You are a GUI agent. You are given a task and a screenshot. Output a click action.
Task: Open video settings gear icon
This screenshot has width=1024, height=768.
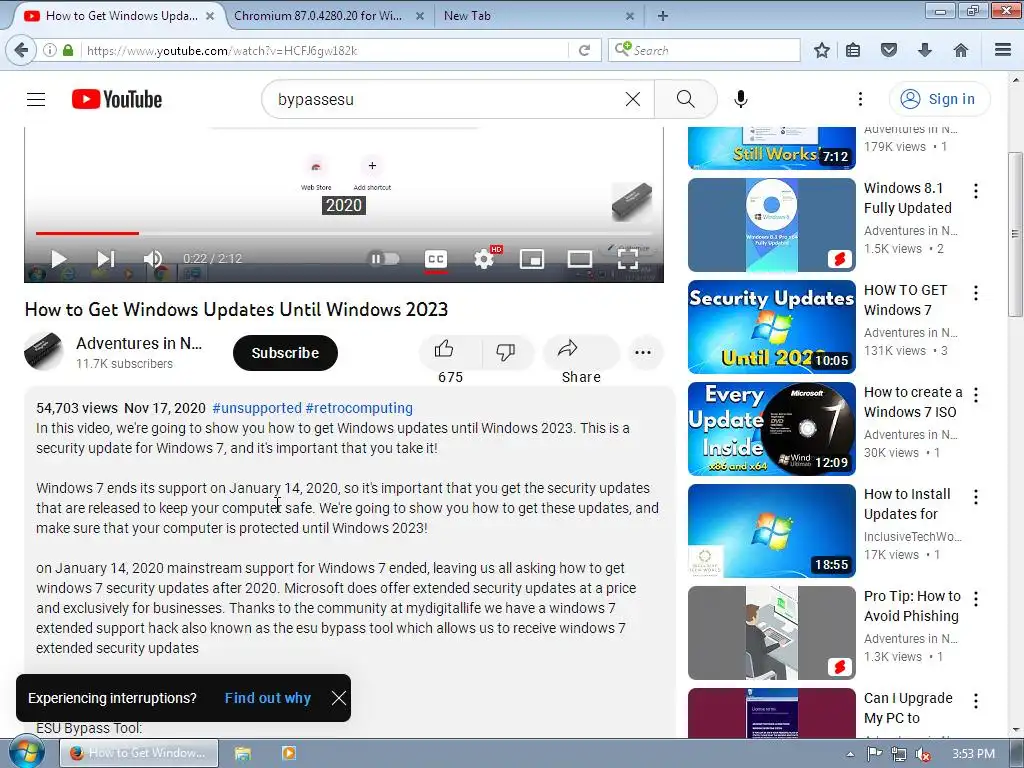click(484, 259)
